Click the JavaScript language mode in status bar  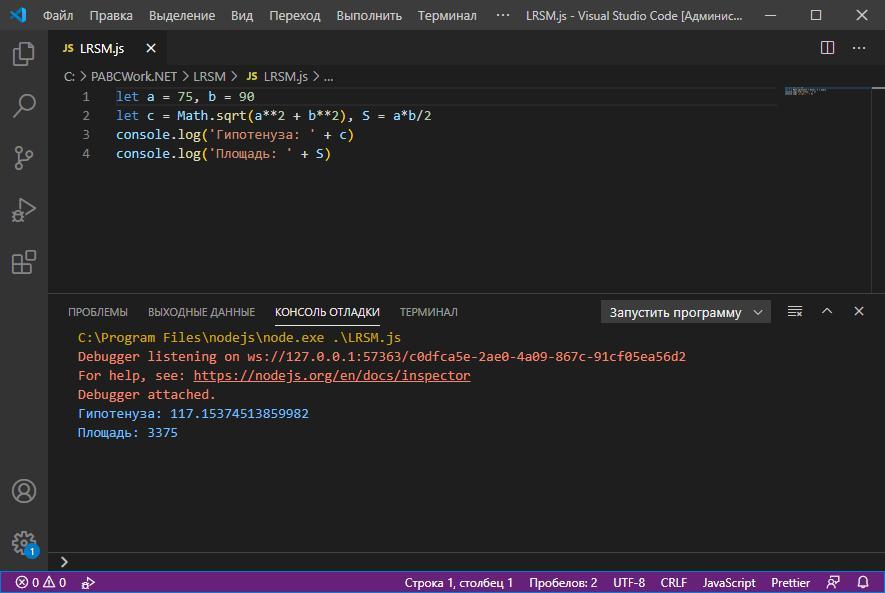(x=728, y=583)
